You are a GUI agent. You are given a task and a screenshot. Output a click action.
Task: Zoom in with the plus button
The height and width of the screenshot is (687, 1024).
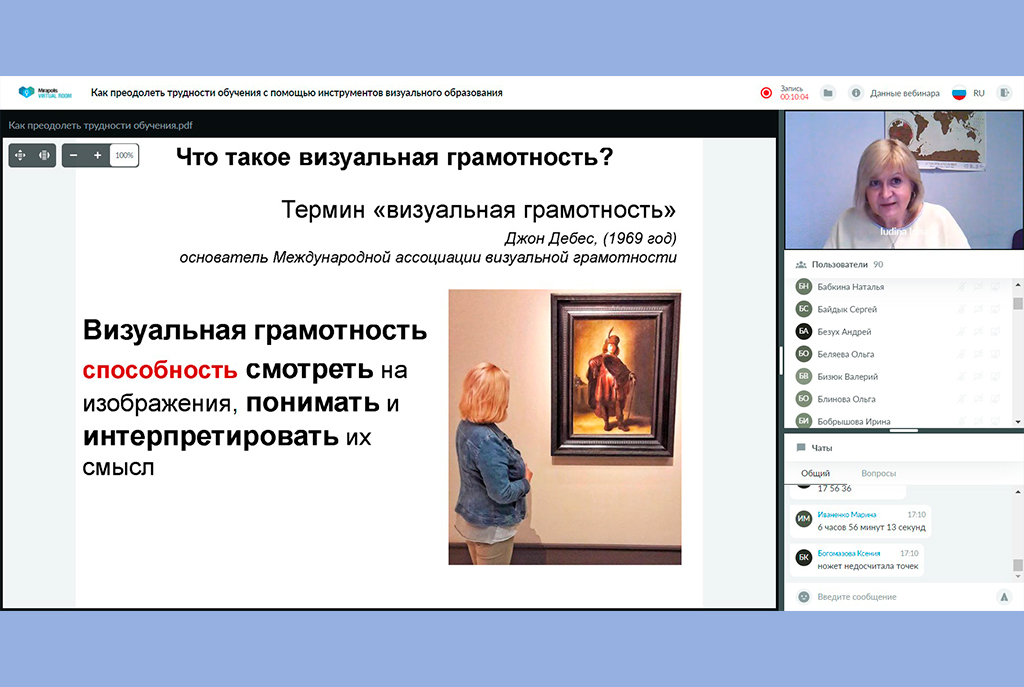tap(97, 155)
